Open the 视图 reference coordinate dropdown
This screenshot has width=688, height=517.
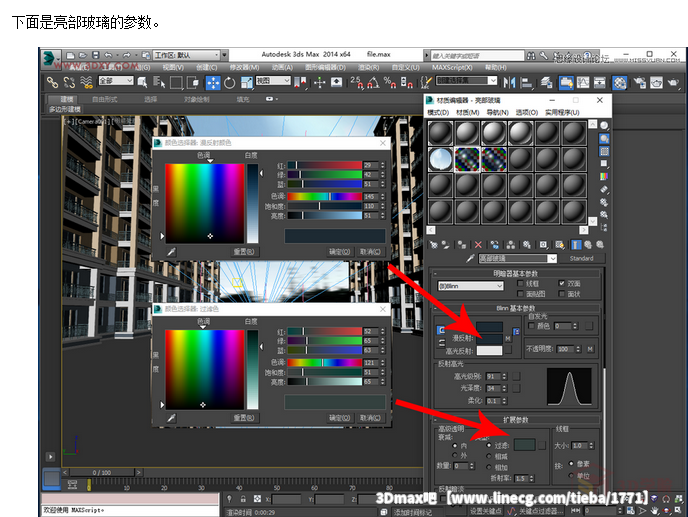point(273,81)
